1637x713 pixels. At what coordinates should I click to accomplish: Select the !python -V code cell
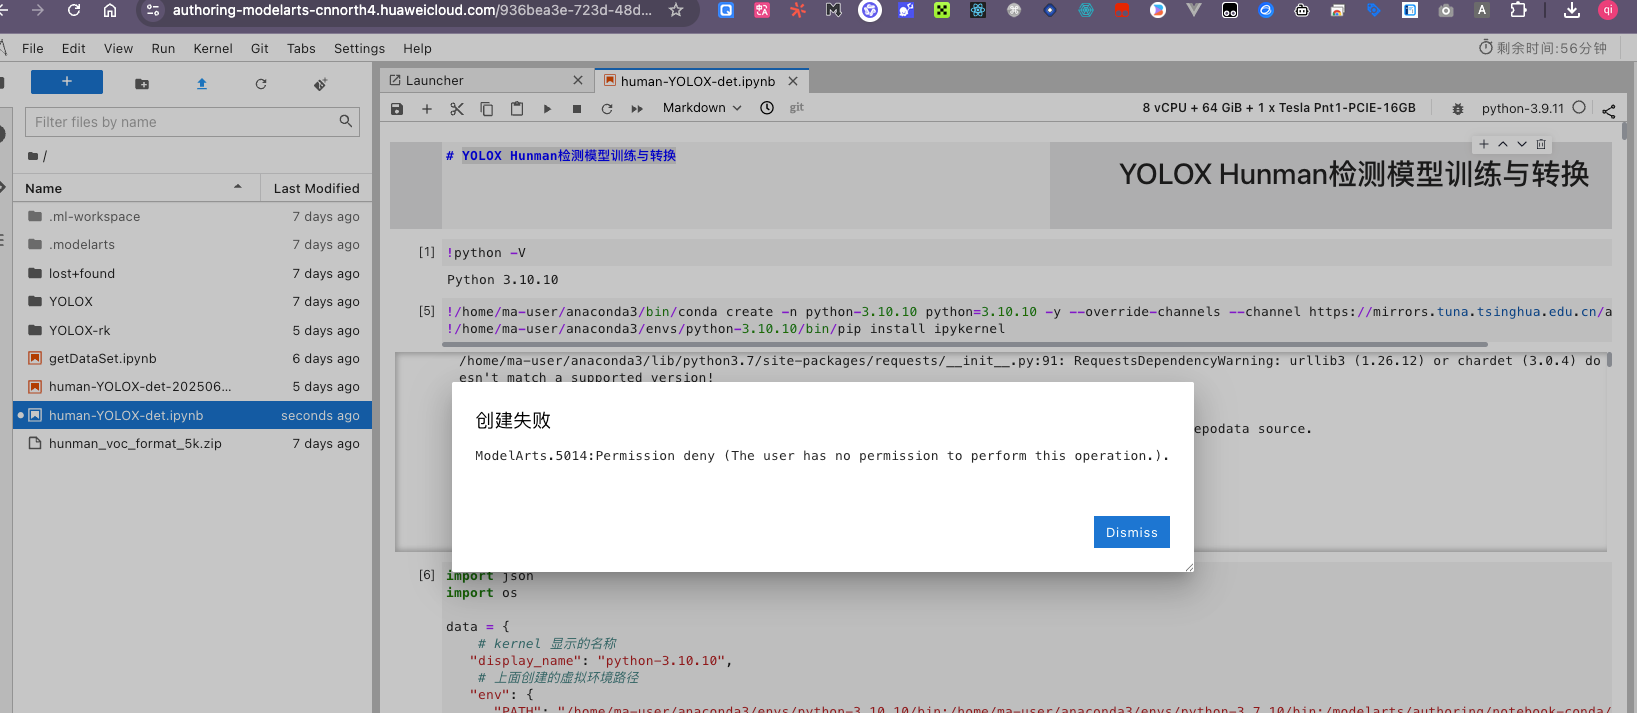1027,253
